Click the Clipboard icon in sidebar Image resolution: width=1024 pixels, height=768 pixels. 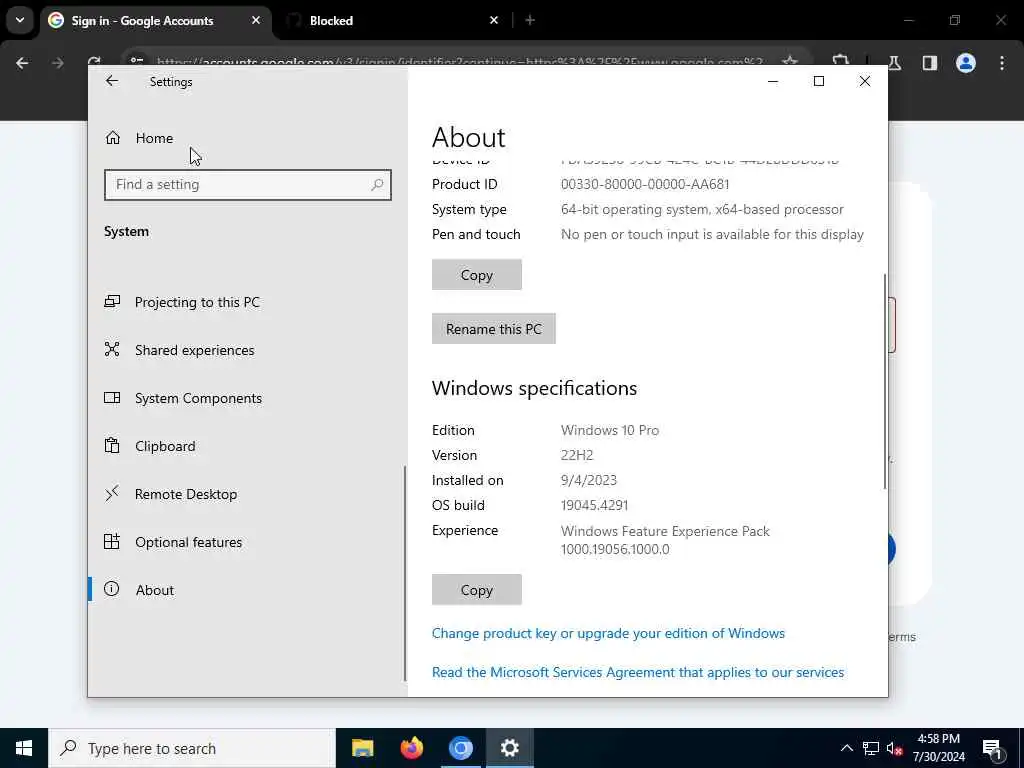click(112, 445)
